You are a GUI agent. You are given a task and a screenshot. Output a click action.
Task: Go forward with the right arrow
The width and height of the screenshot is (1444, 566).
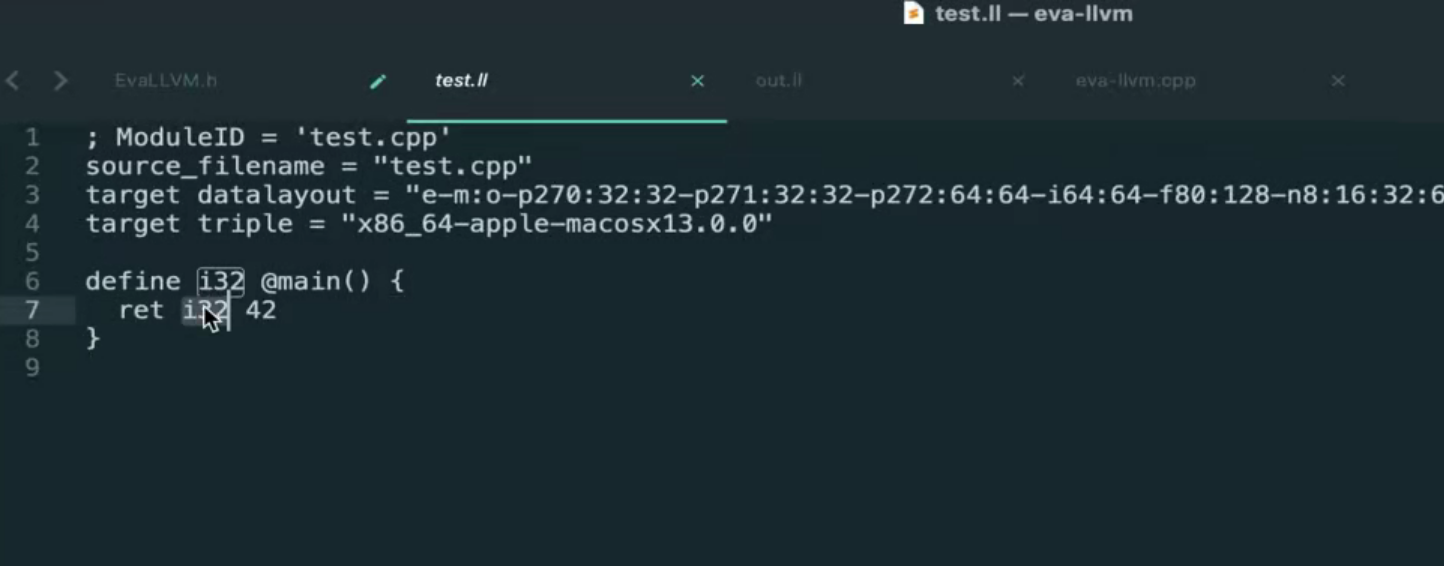point(61,81)
